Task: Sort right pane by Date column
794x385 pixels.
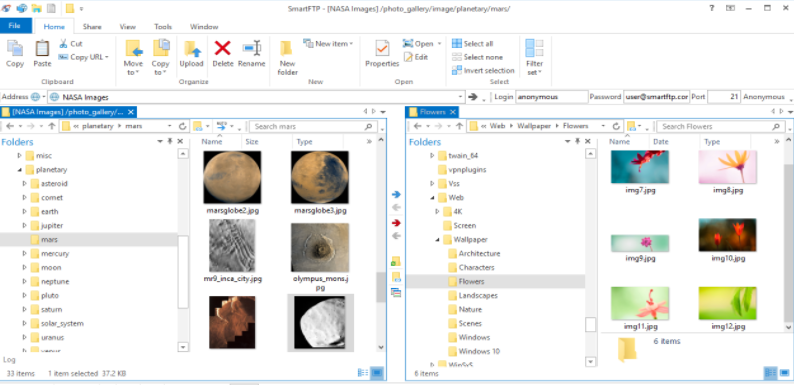Action: pyautogui.click(x=660, y=142)
